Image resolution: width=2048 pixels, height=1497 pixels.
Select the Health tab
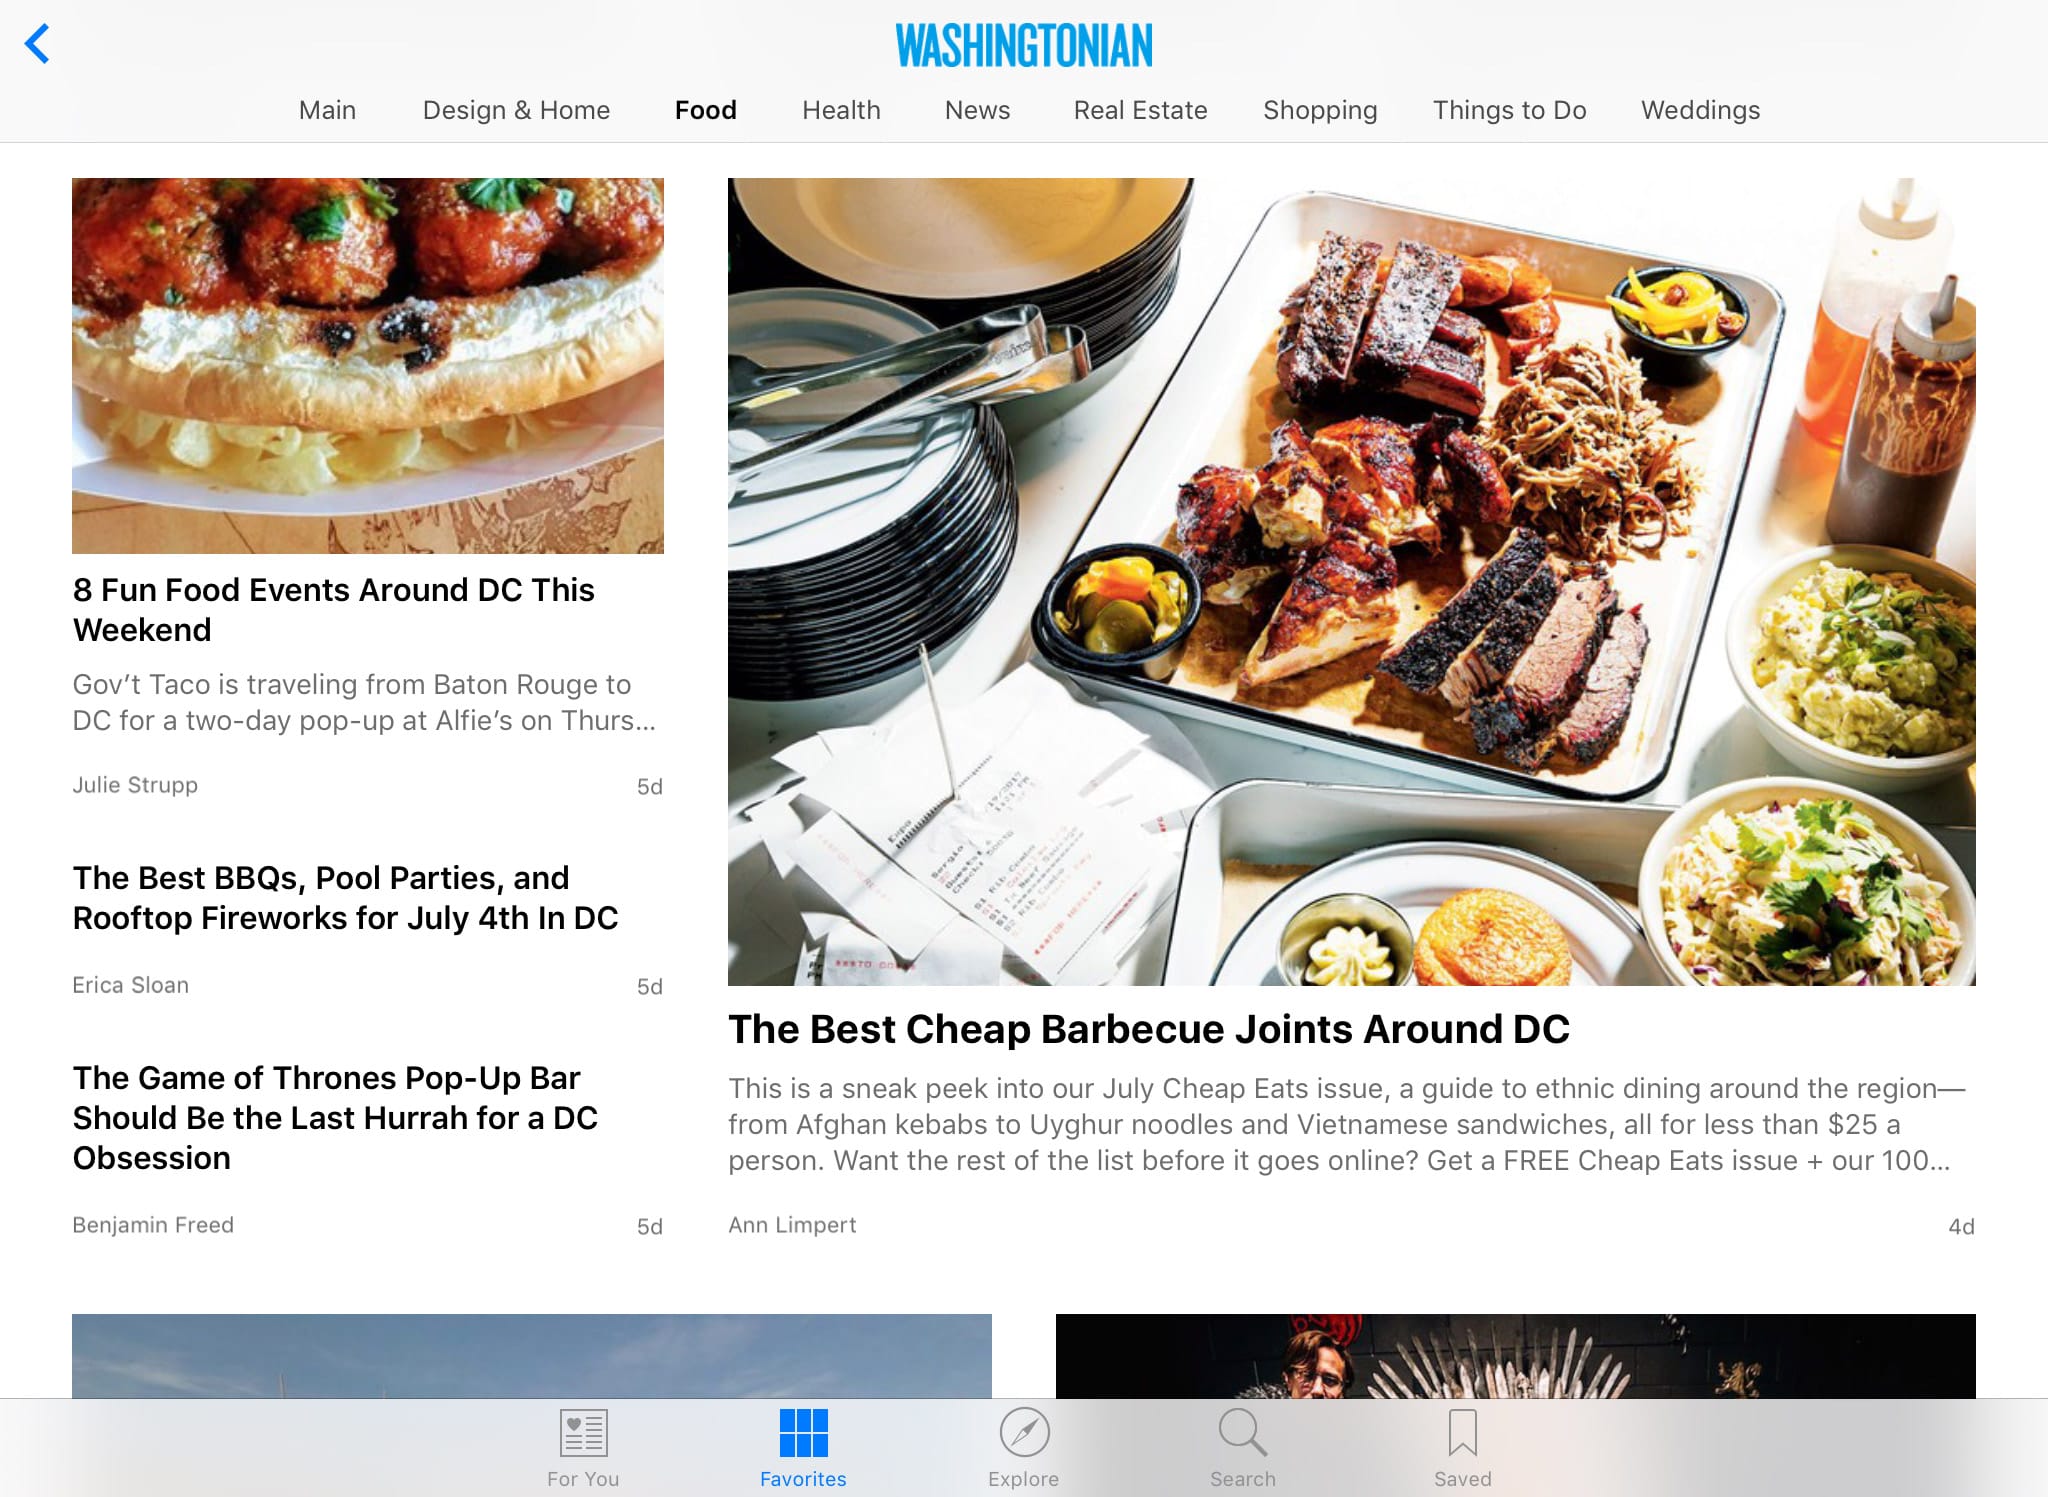click(841, 110)
